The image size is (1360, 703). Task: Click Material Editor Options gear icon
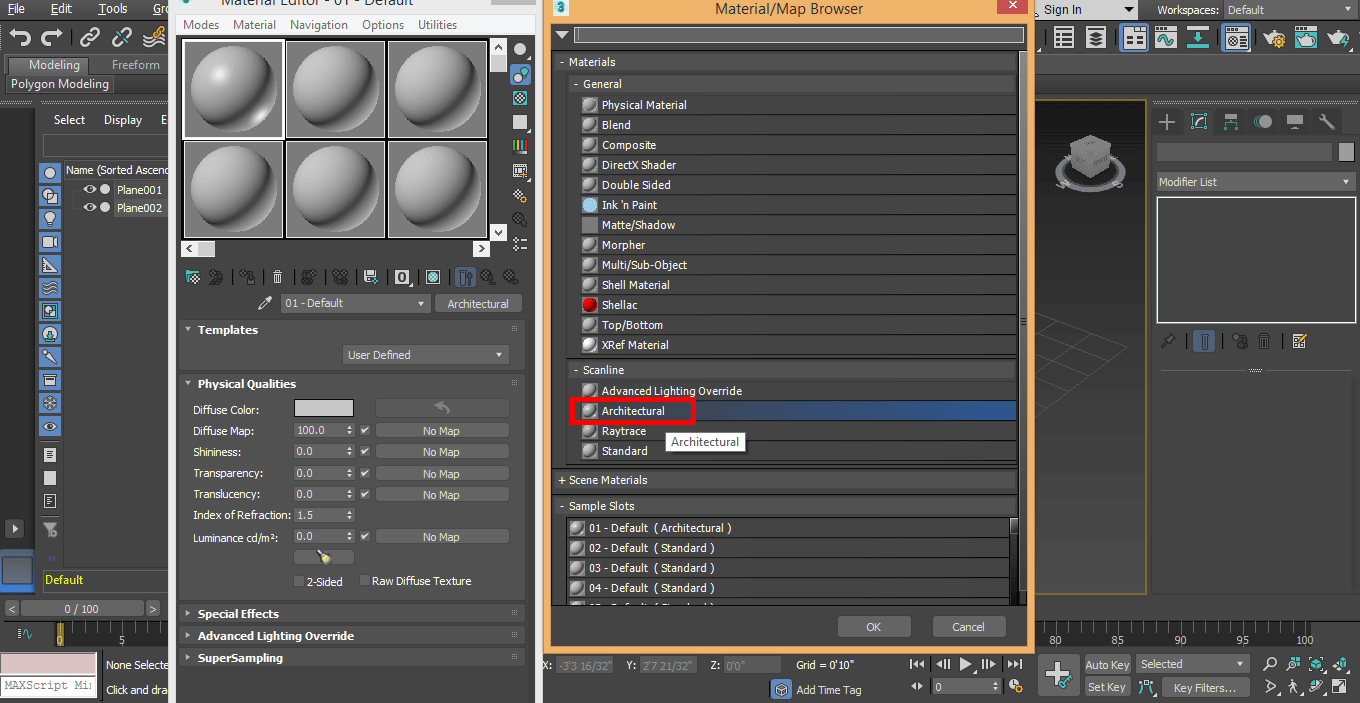(x=520, y=195)
